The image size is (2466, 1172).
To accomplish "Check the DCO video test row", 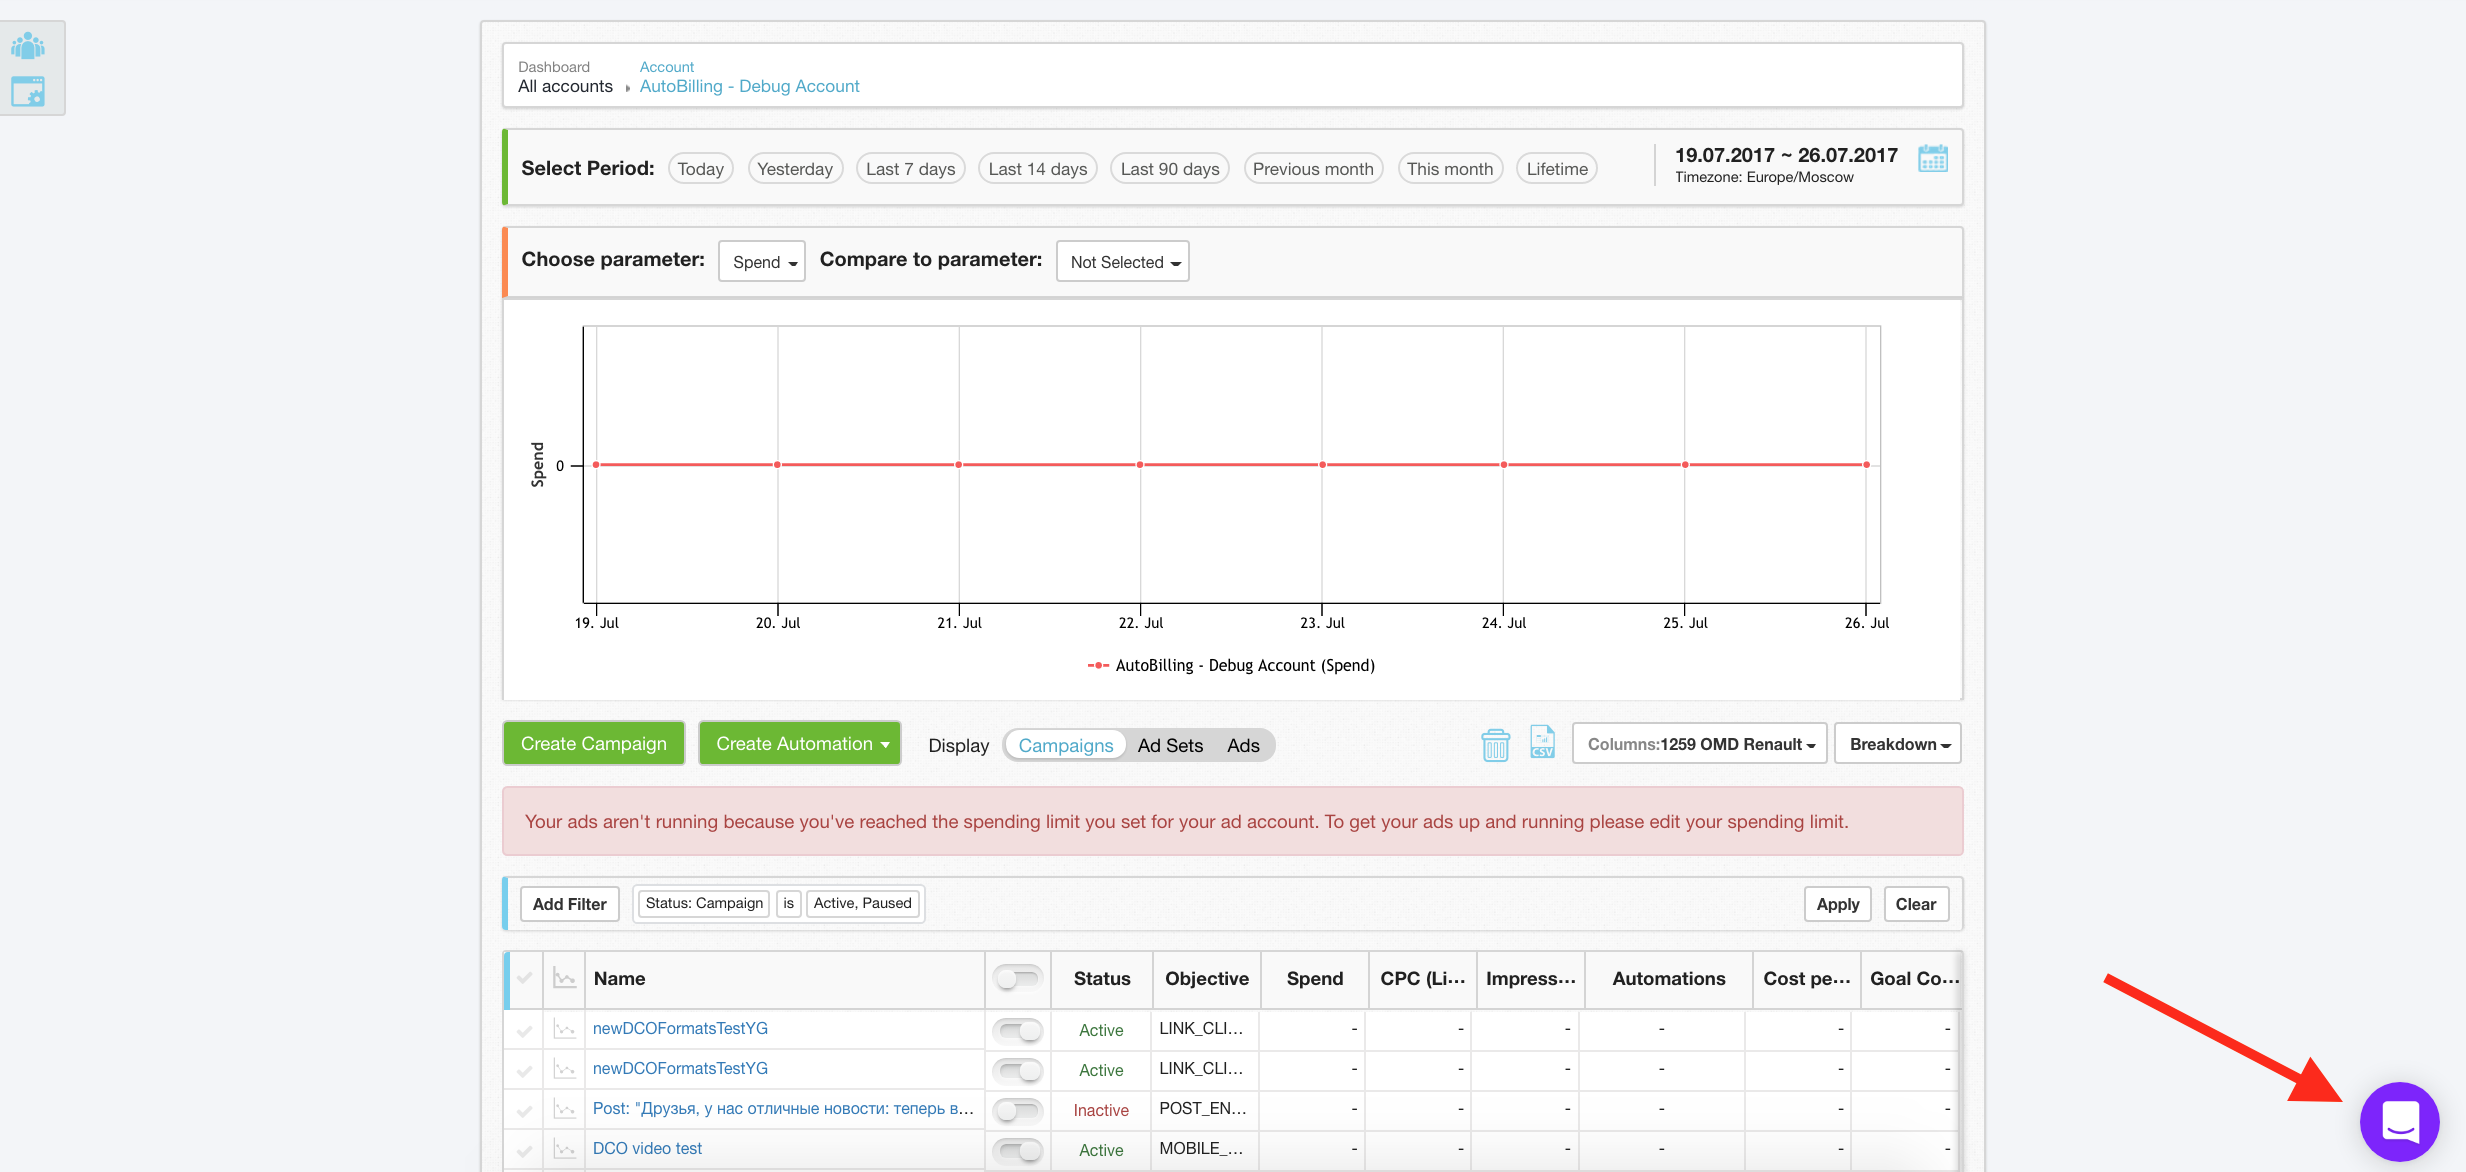I will [x=524, y=1150].
